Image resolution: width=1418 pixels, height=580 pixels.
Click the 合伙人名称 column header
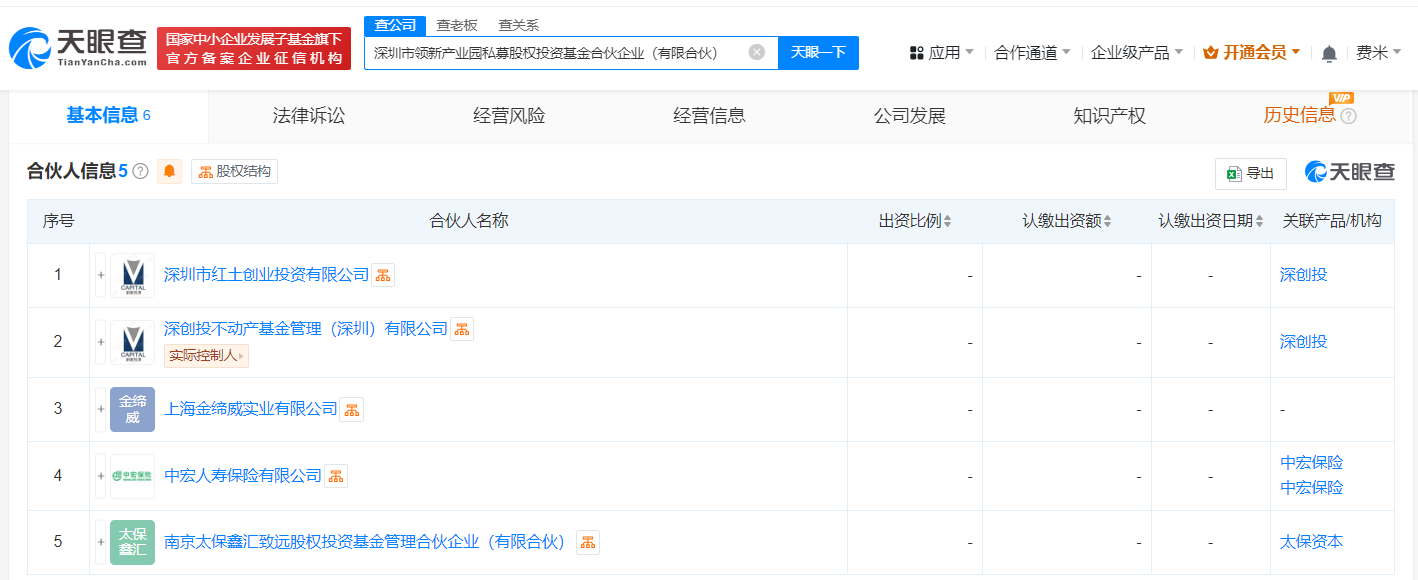468,221
